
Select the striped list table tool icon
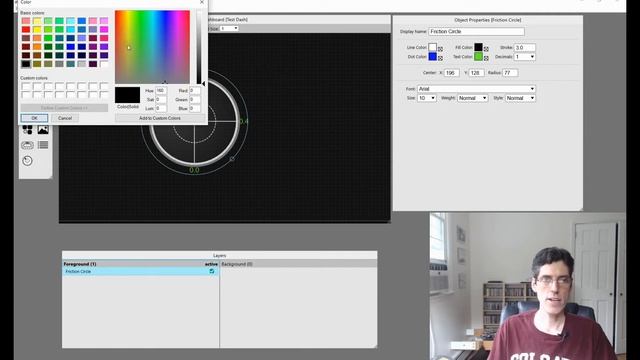pos(43,145)
